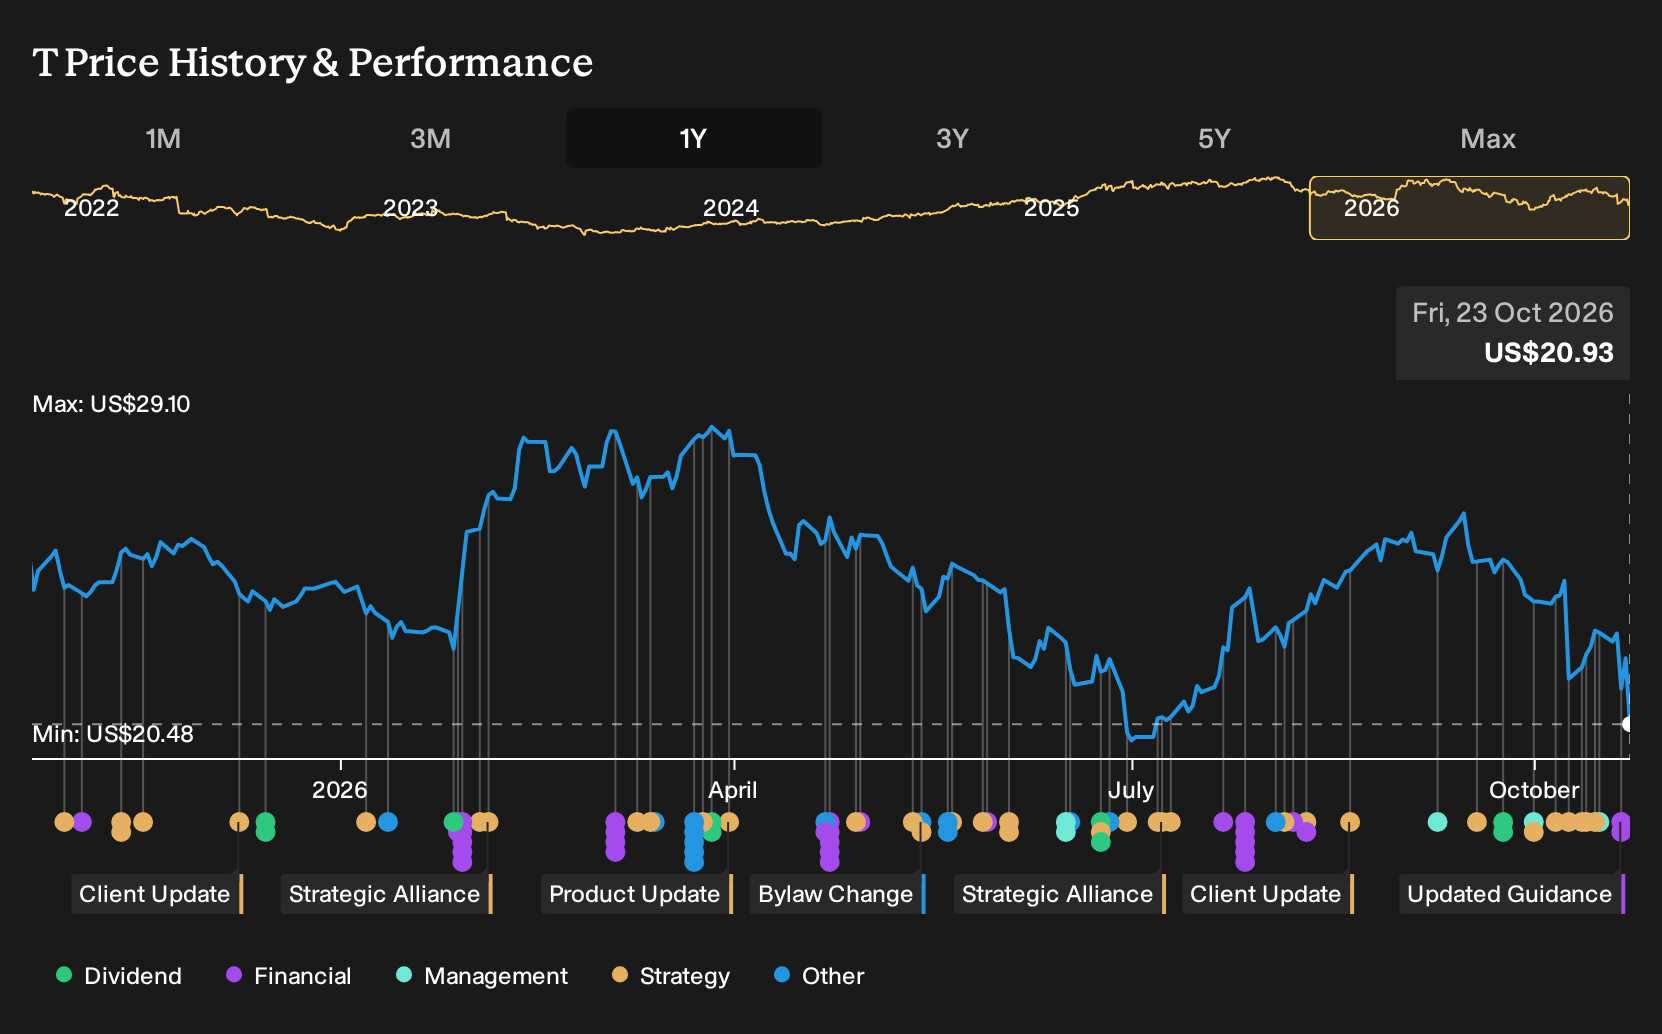Switch to the 5Y time range
This screenshot has height=1034, width=1662.
1214,138
